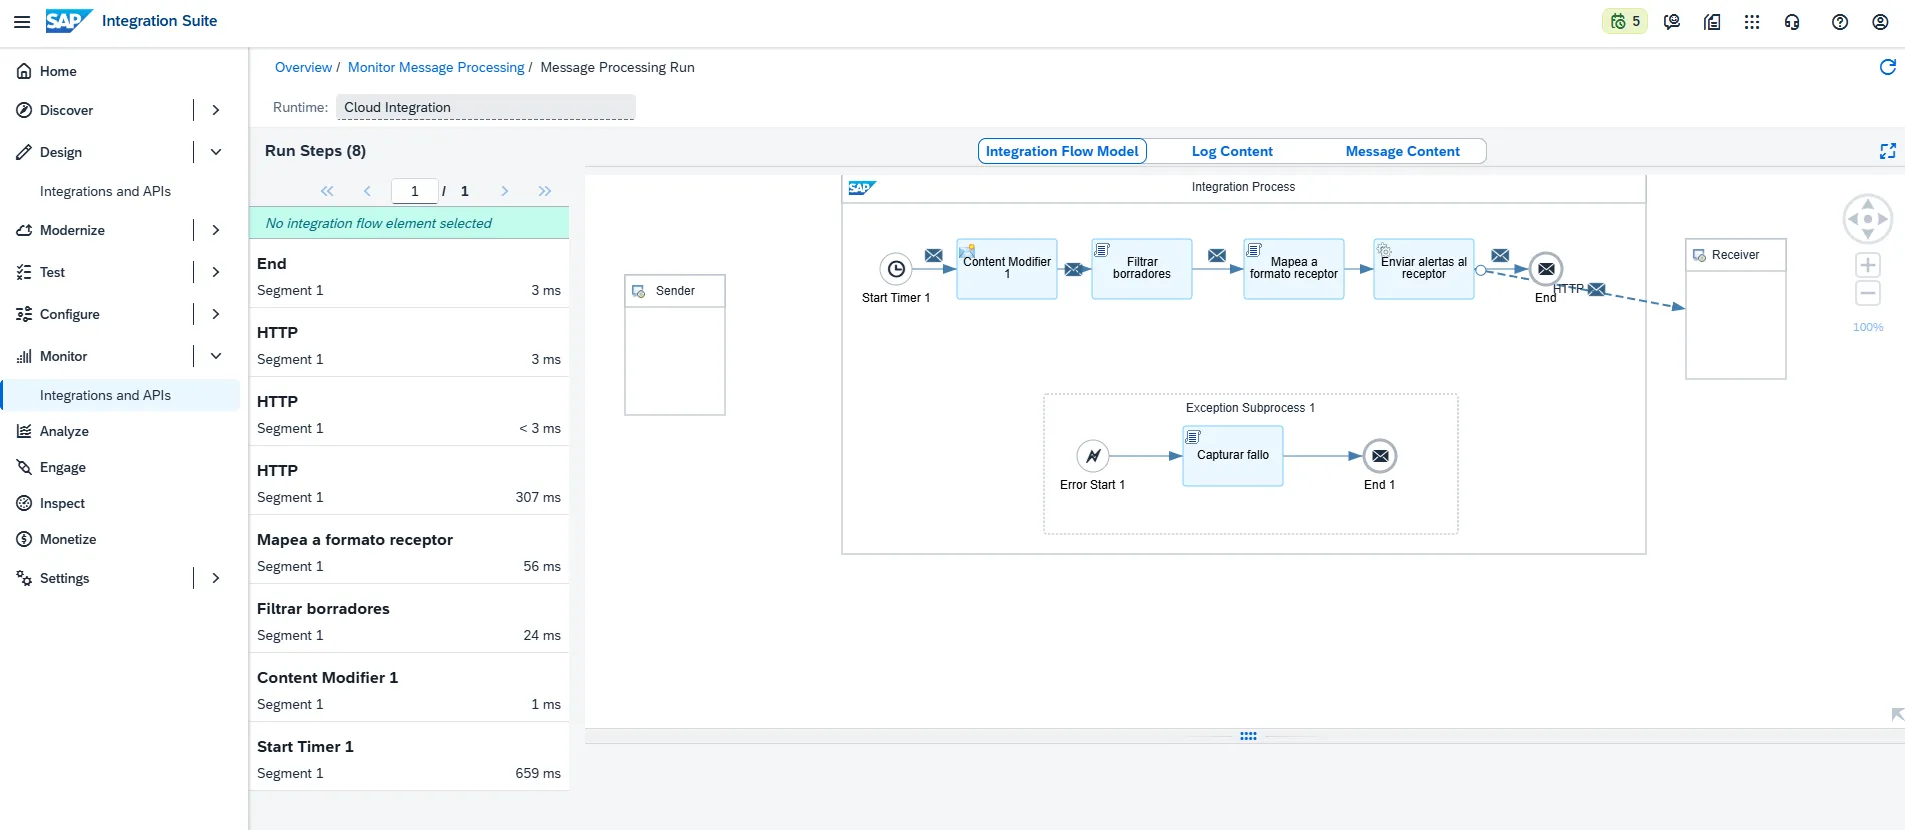
Task: Switch to the Message Content tab
Action: [x=1402, y=151]
